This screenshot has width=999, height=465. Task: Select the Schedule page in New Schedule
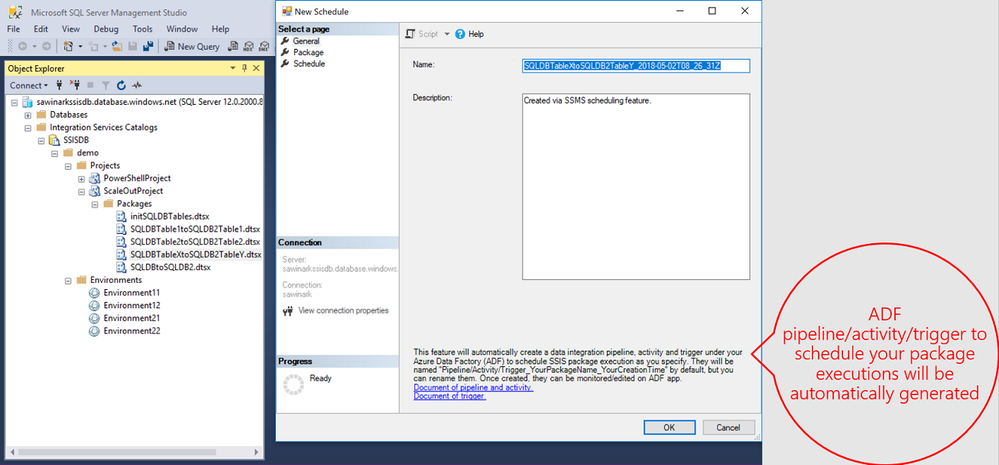click(x=309, y=64)
